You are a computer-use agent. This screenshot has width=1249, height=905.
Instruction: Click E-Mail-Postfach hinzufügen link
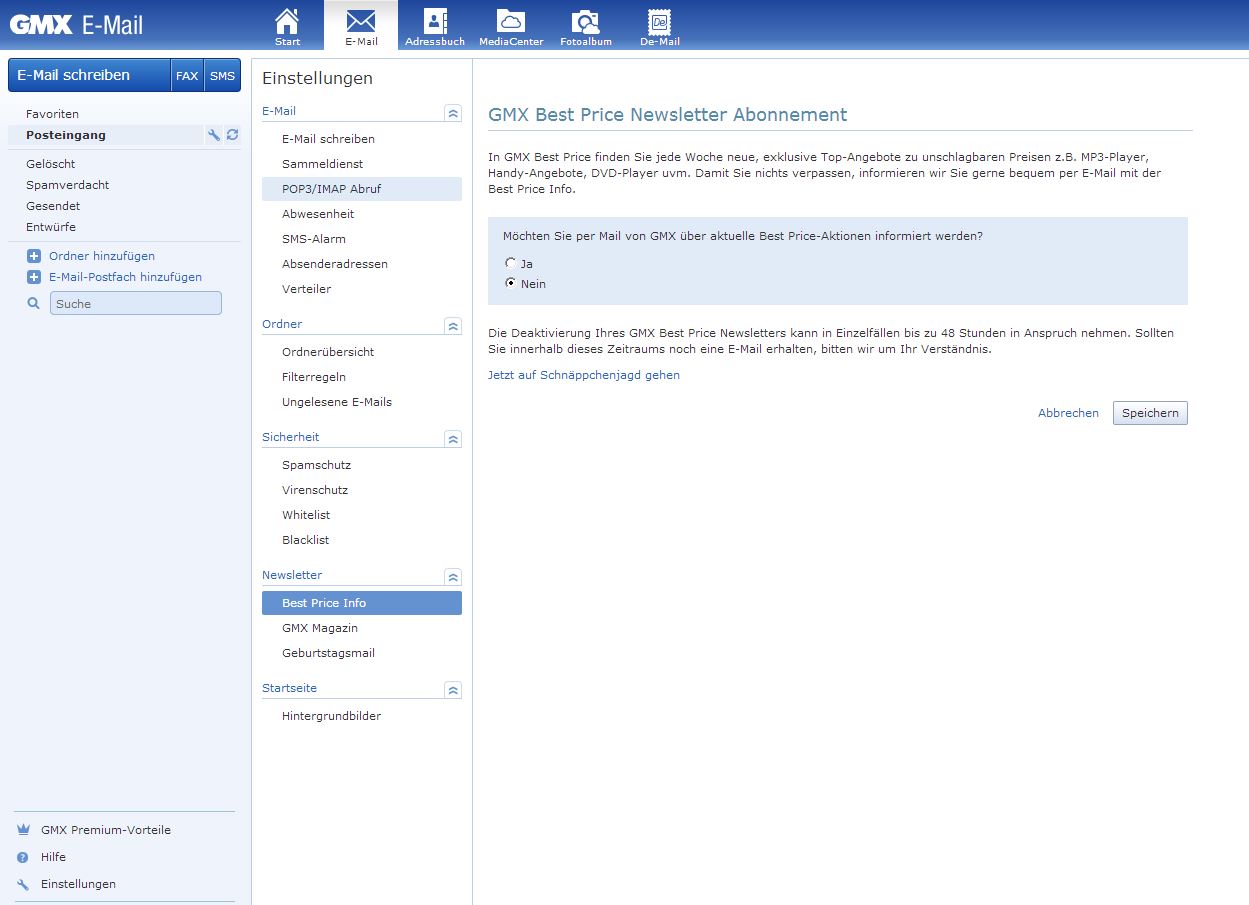click(125, 277)
